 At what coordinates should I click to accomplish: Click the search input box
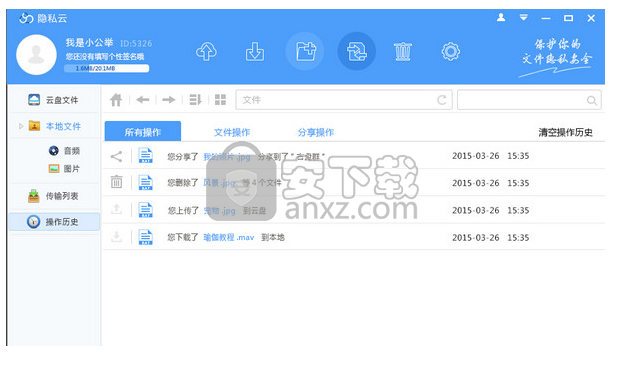529,100
